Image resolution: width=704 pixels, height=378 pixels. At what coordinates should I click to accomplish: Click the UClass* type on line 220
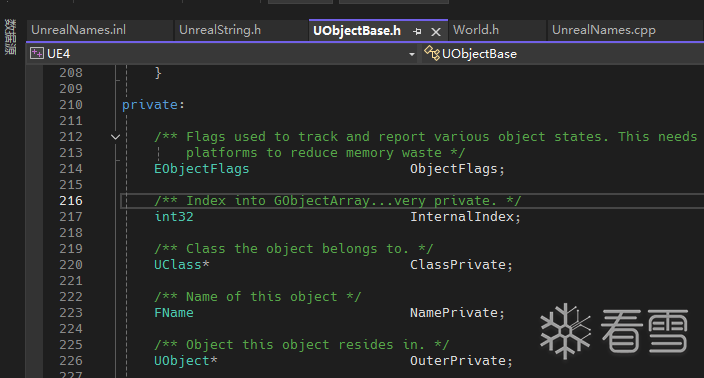click(x=181, y=265)
